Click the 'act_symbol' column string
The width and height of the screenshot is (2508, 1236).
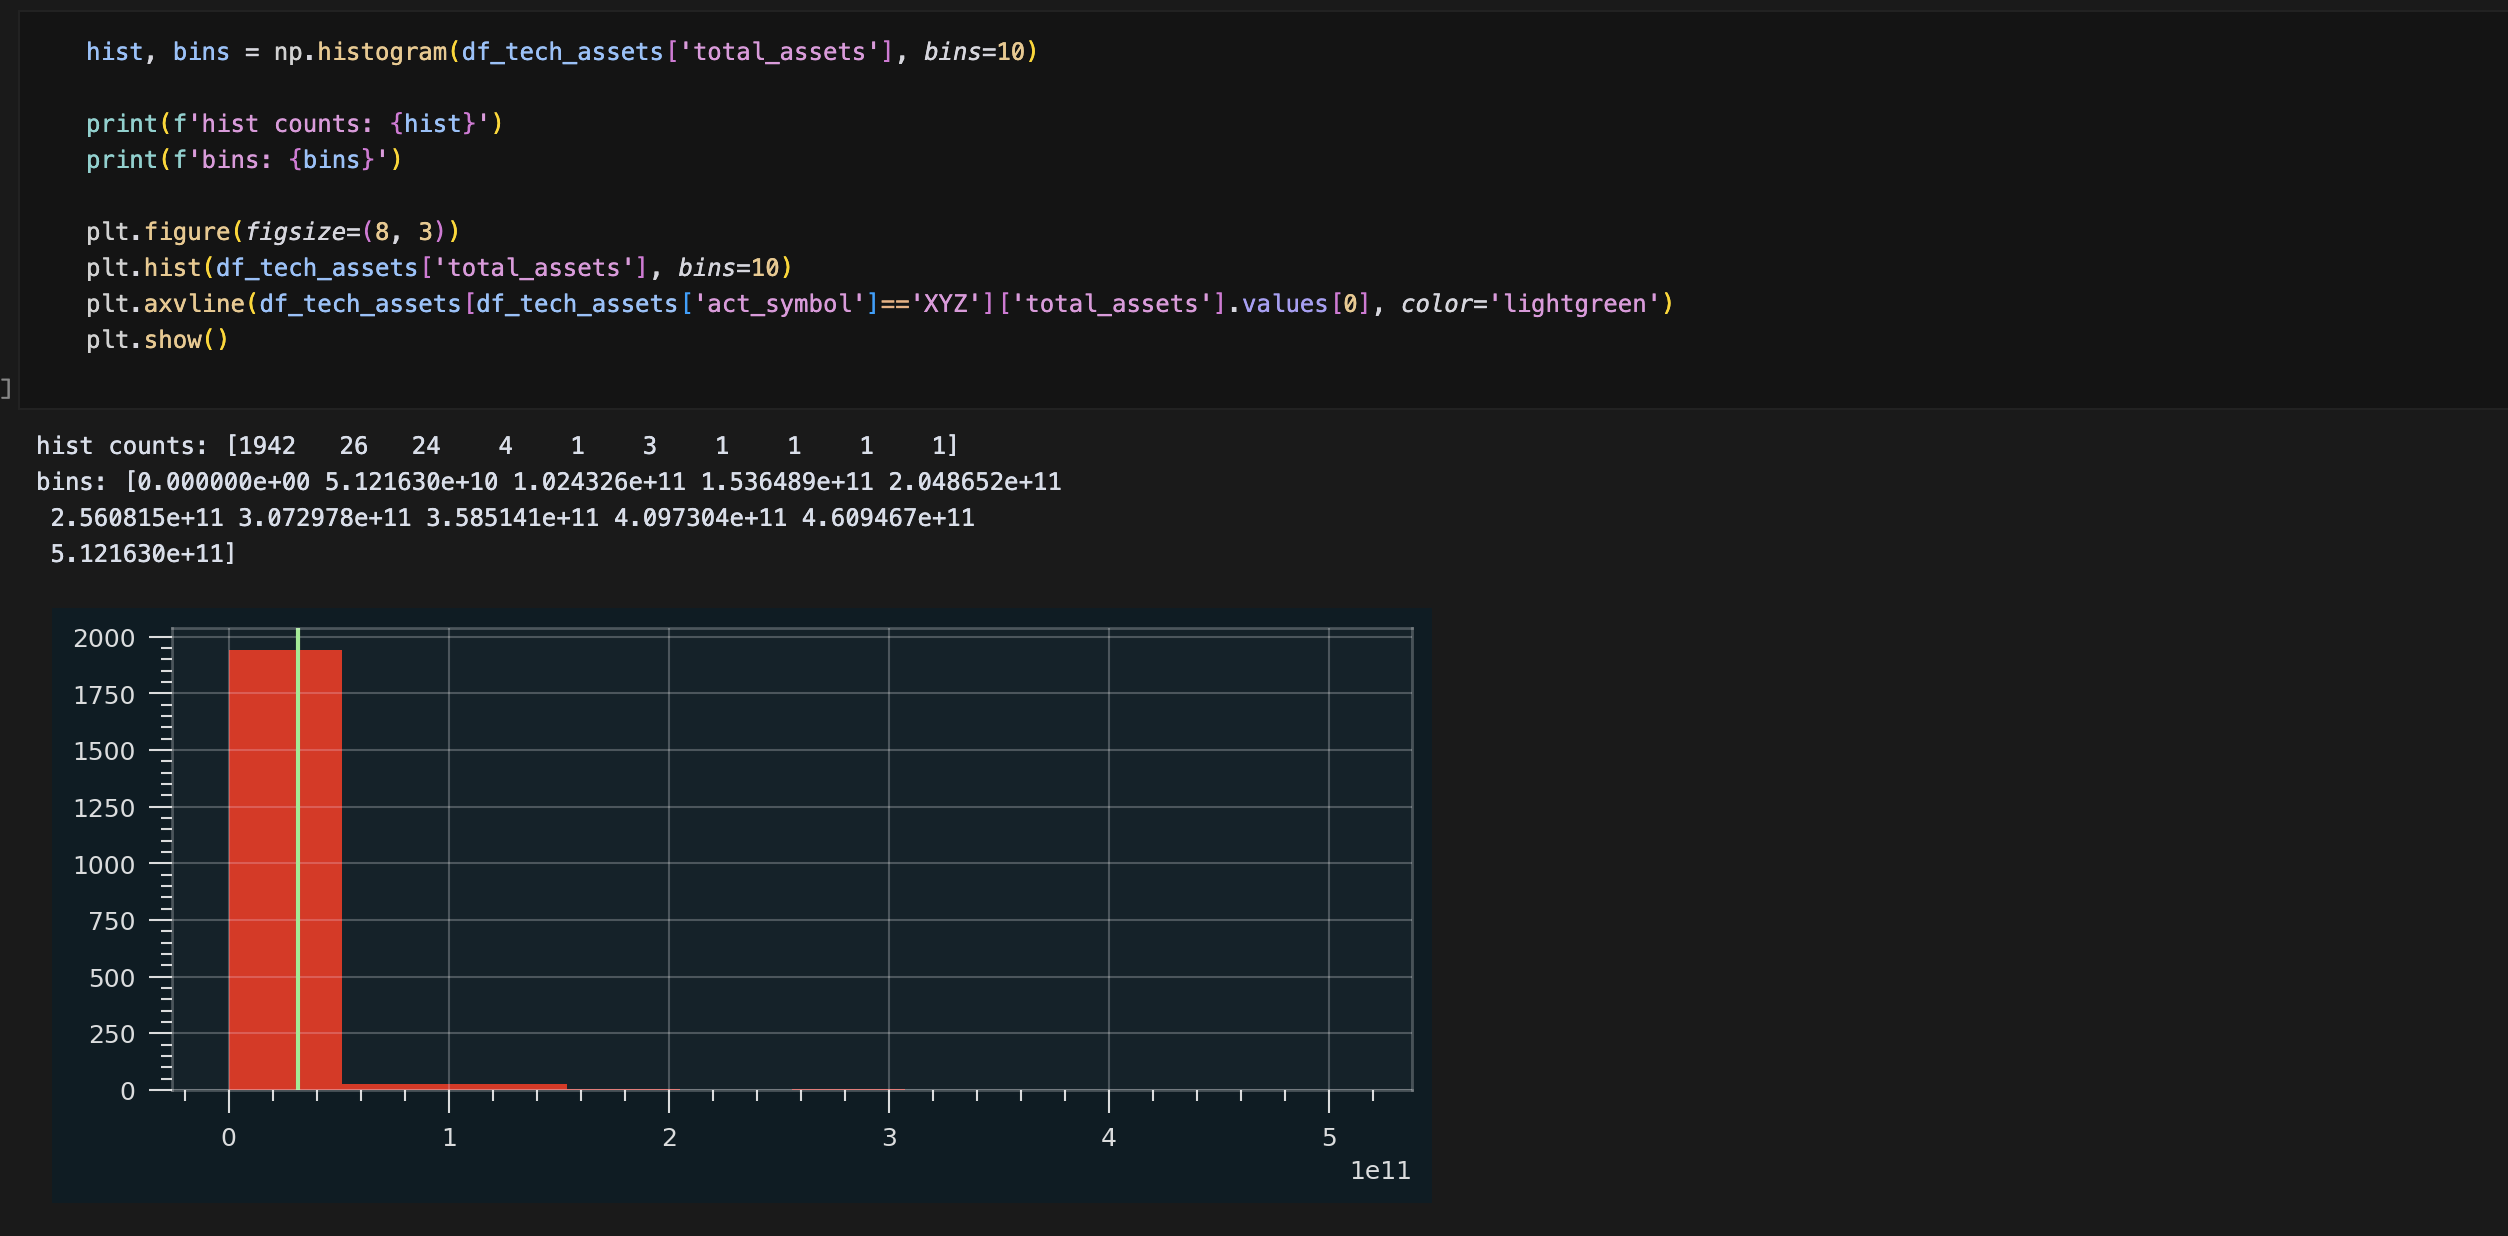(778, 304)
